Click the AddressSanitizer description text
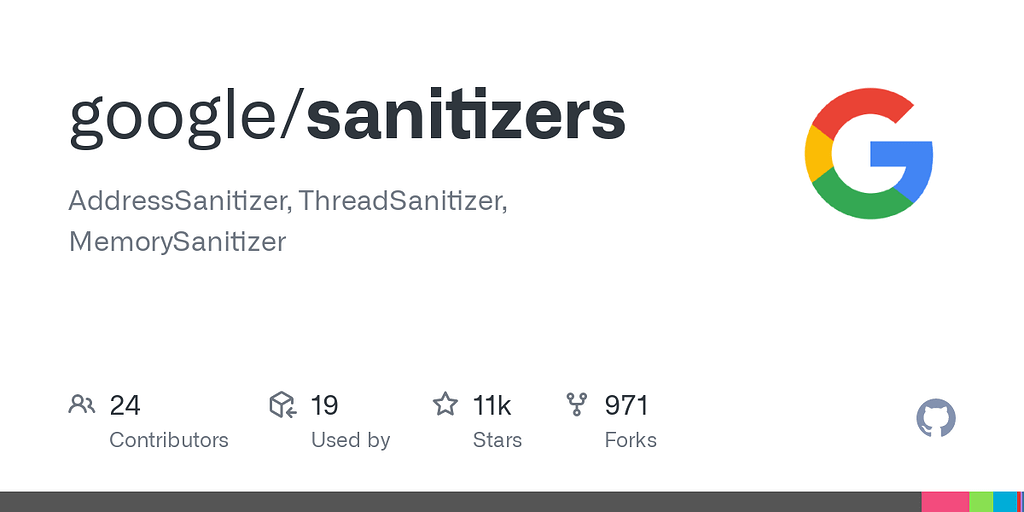 coord(180,202)
